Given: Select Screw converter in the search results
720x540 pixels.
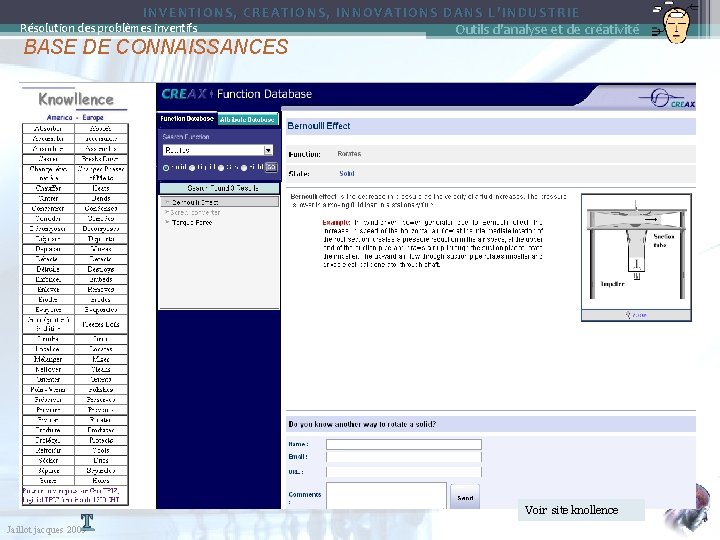Looking at the screenshot, I should click(x=195, y=212).
